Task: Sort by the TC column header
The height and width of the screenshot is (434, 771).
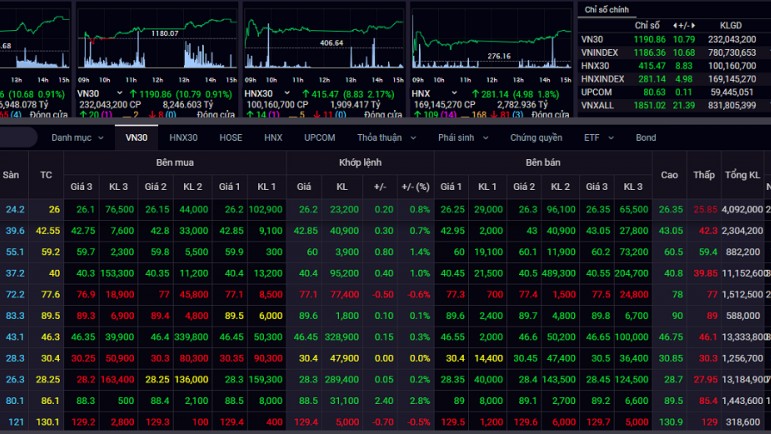Action: pyautogui.click(x=46, y=175)
